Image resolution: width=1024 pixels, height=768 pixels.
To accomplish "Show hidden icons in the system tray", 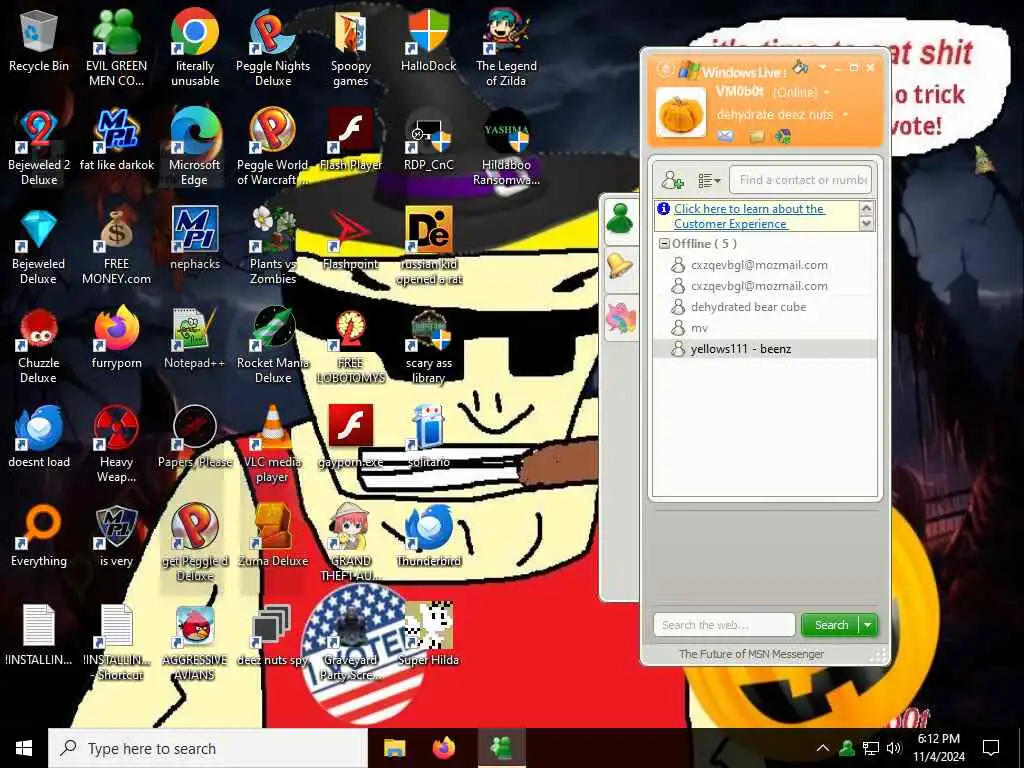I will (x=823, y=748).
